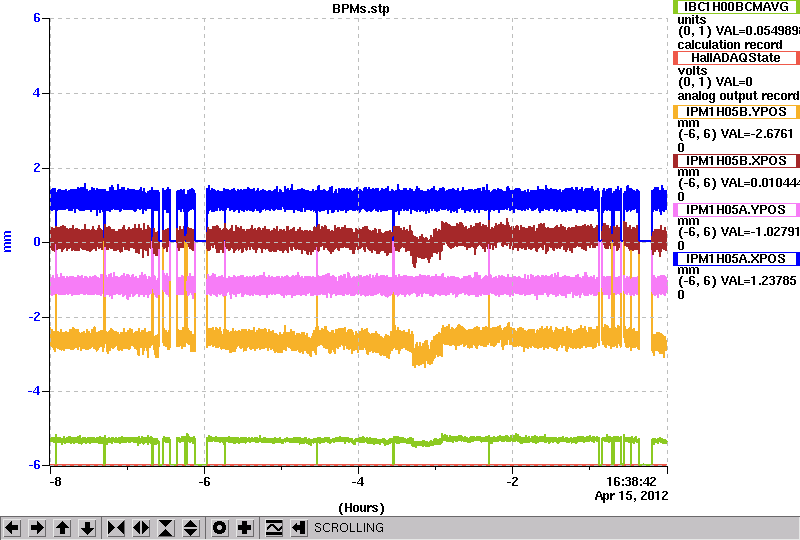
Task: Click the -6 hours tick label on x-axis
Action: pos(204,482)
